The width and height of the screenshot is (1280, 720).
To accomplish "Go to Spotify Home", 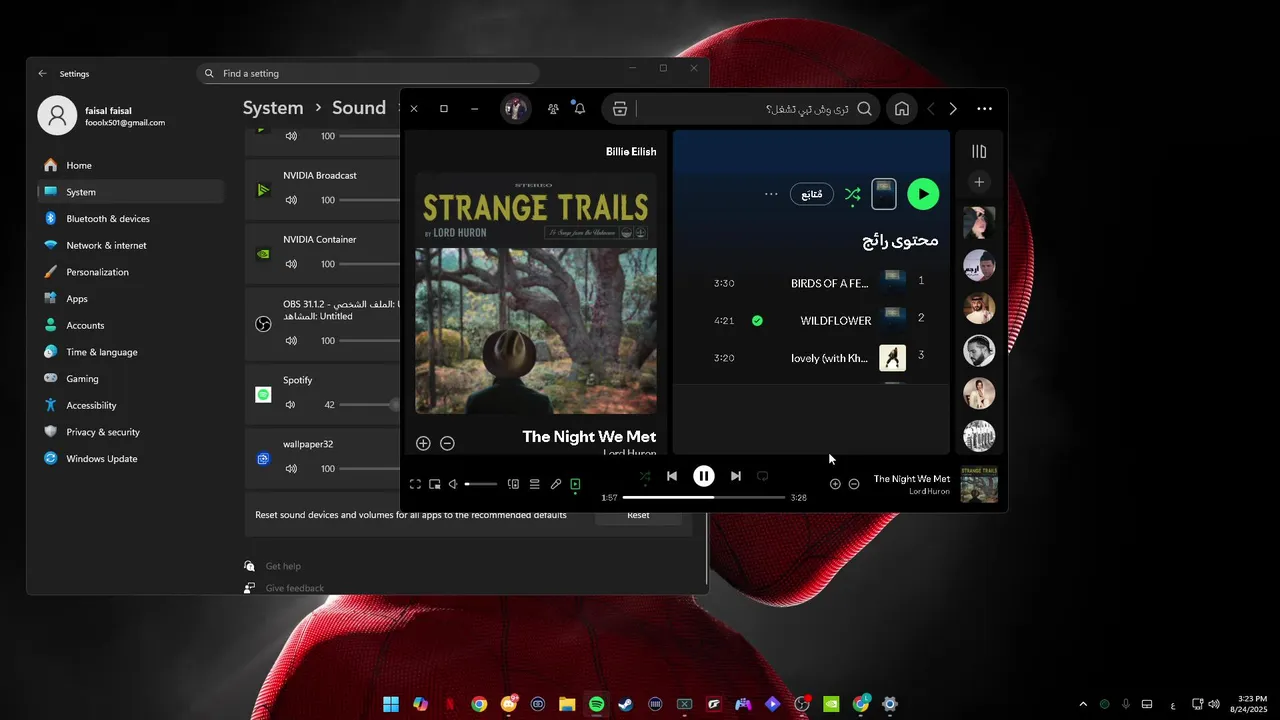I will tap(902, 109).
